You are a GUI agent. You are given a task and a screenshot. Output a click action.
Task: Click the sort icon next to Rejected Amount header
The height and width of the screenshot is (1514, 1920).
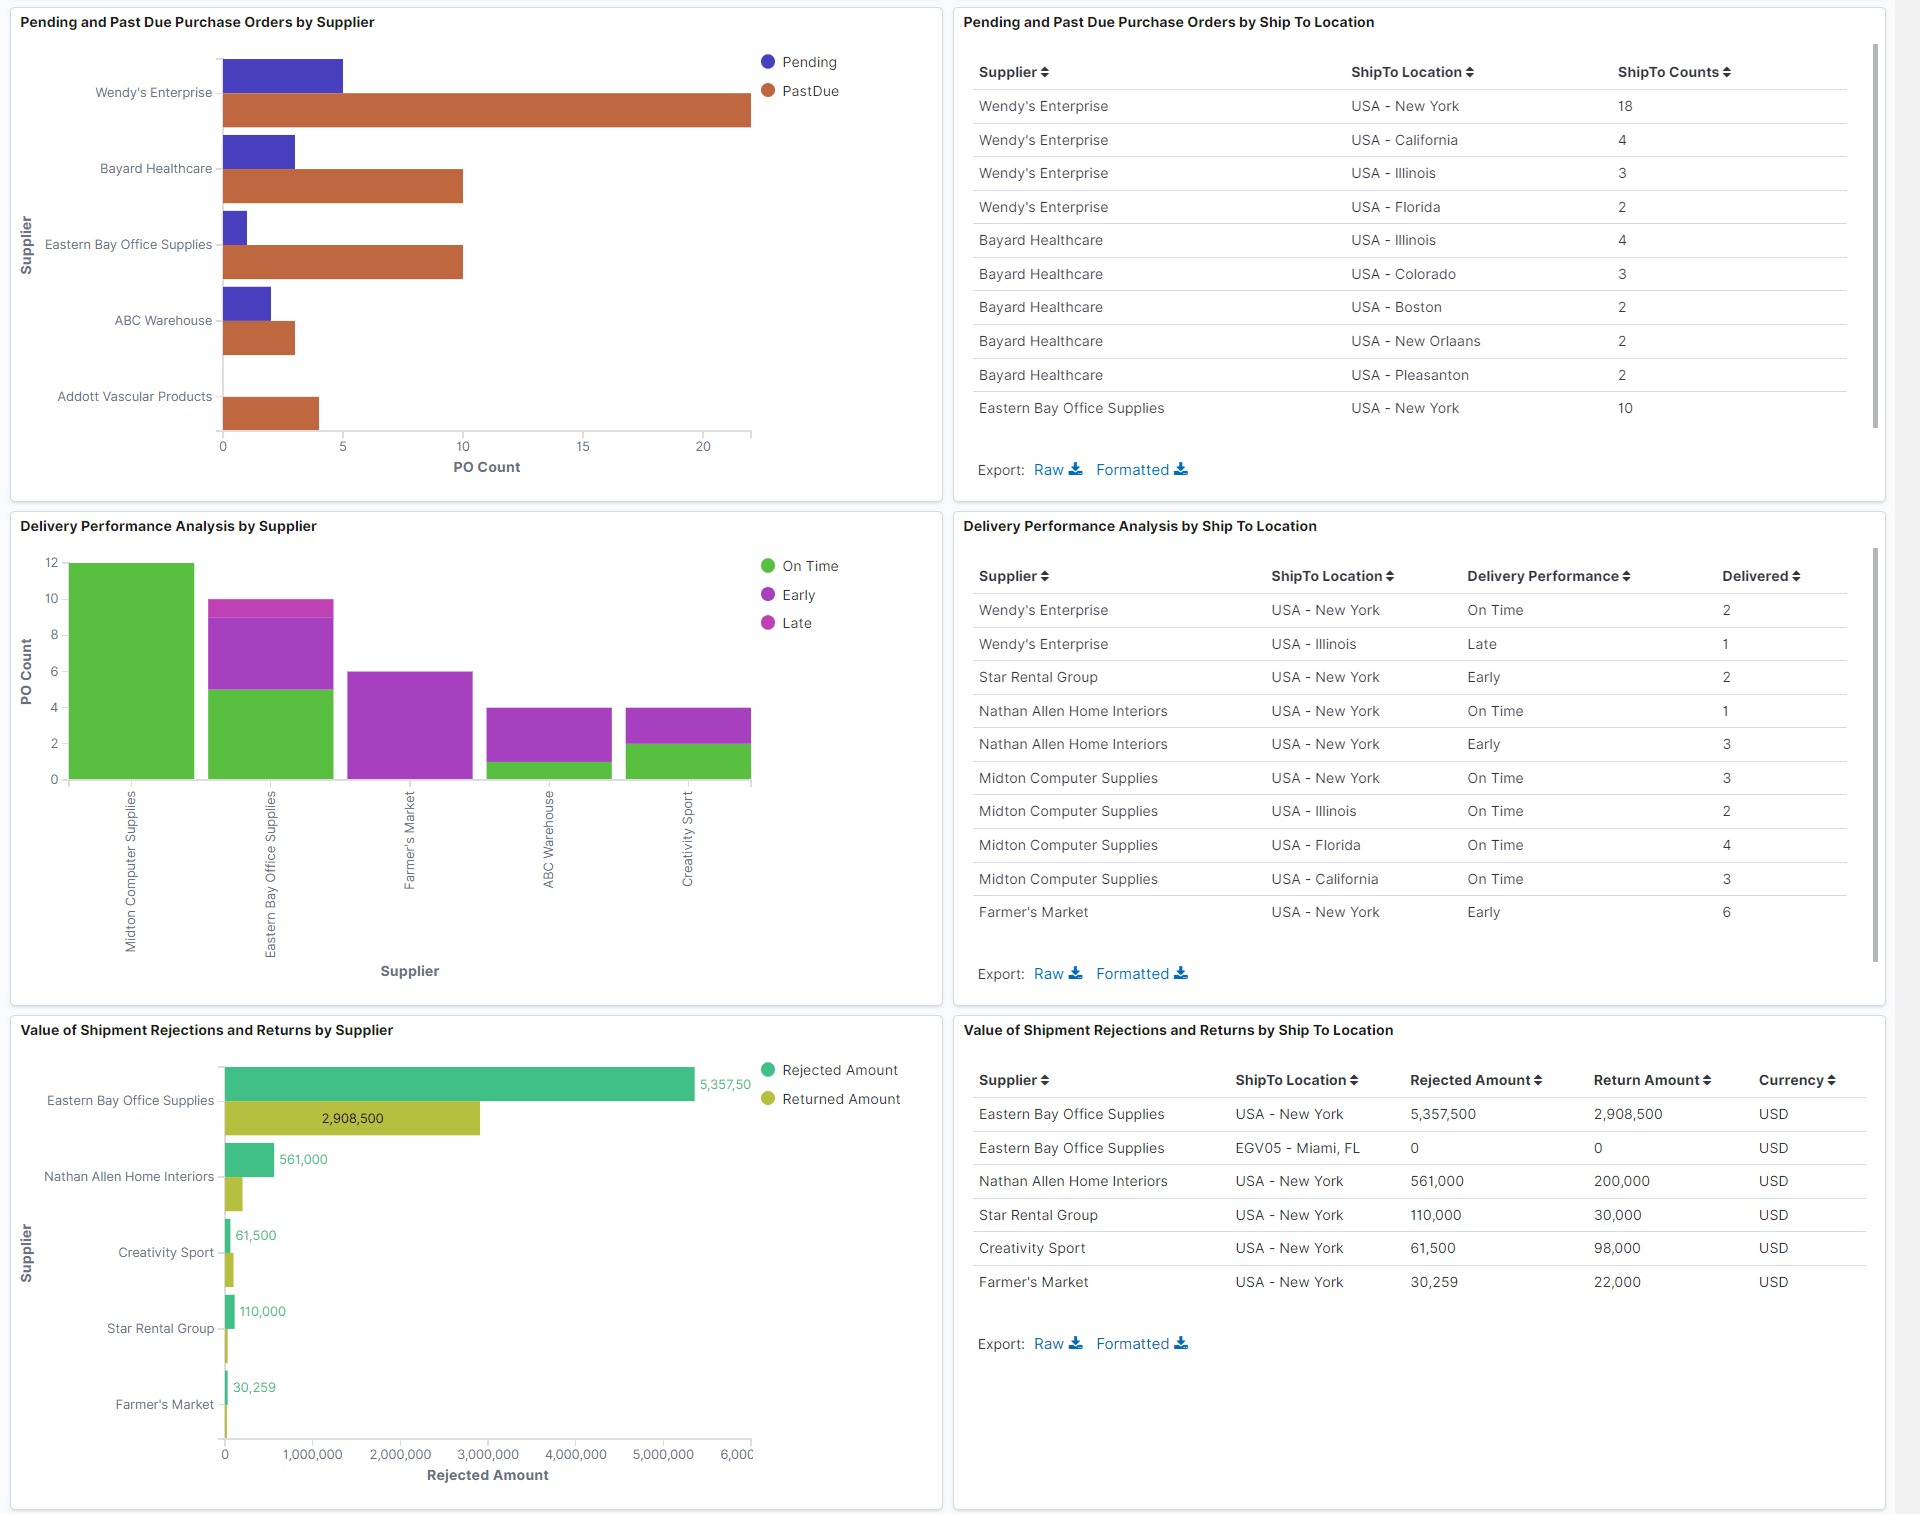(x=1538, y=1080)
